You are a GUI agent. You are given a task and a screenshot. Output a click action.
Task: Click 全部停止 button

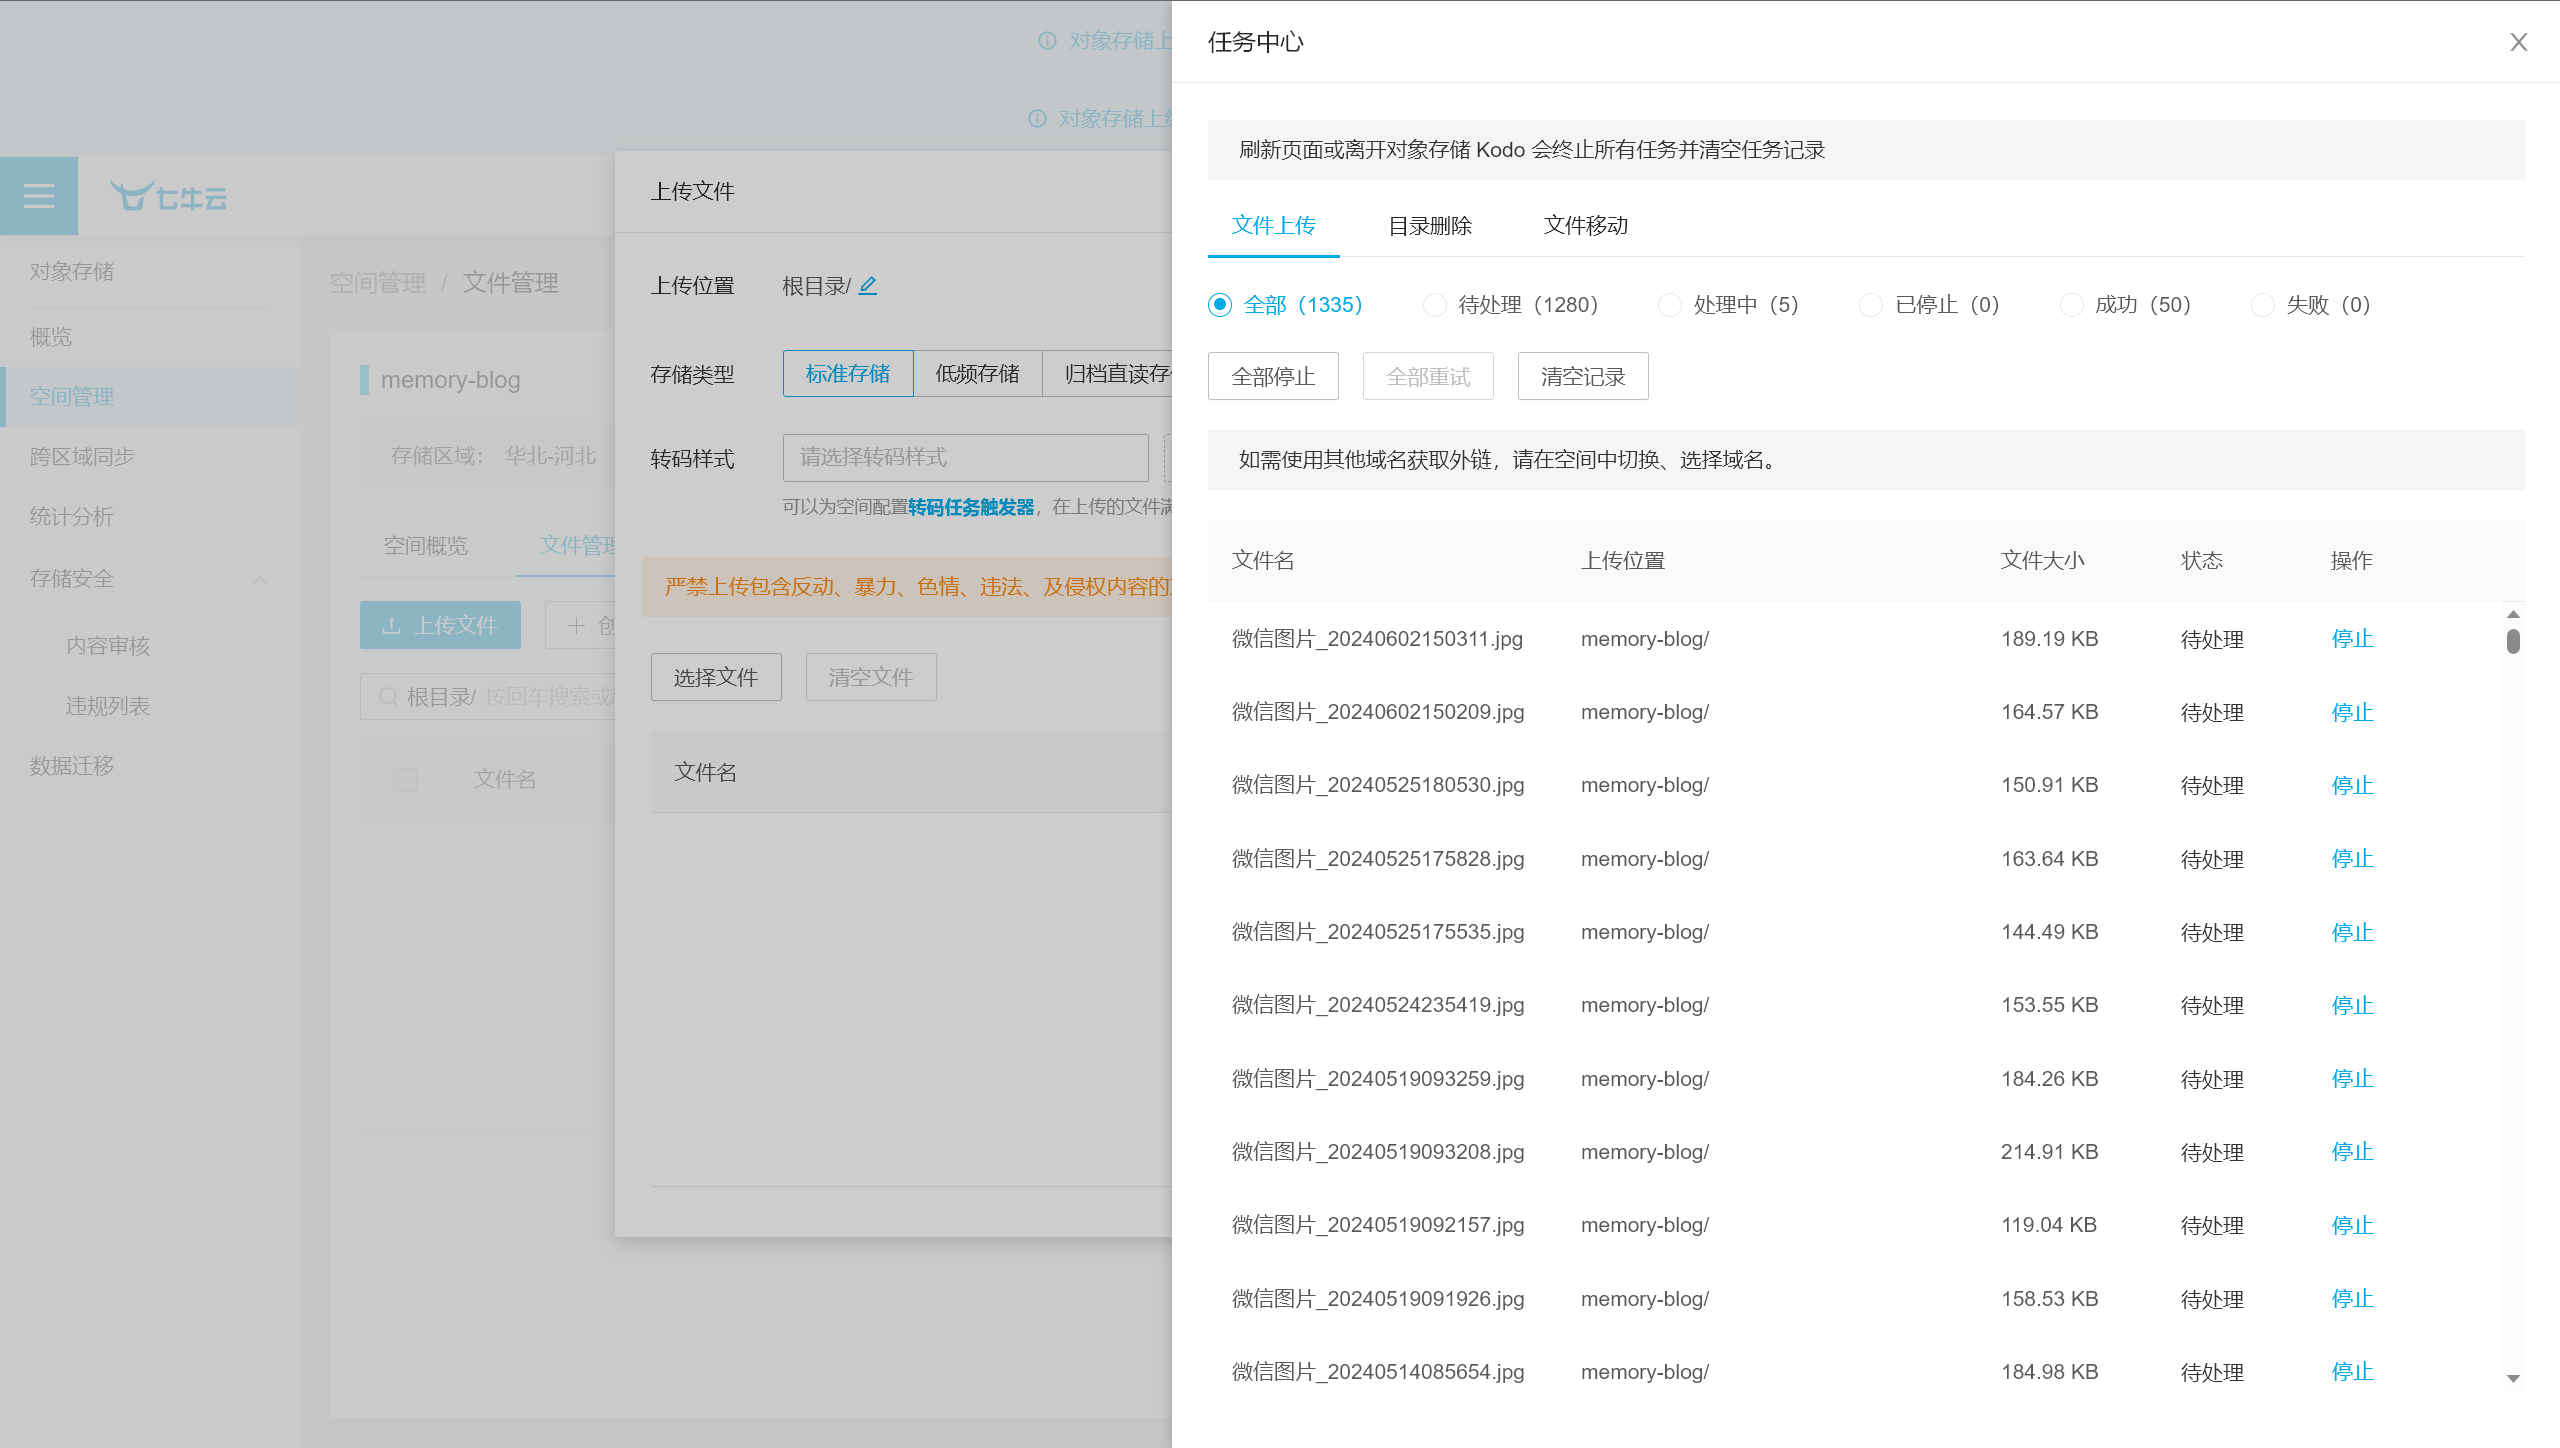pyautogui.click(x=1273, y=376)
